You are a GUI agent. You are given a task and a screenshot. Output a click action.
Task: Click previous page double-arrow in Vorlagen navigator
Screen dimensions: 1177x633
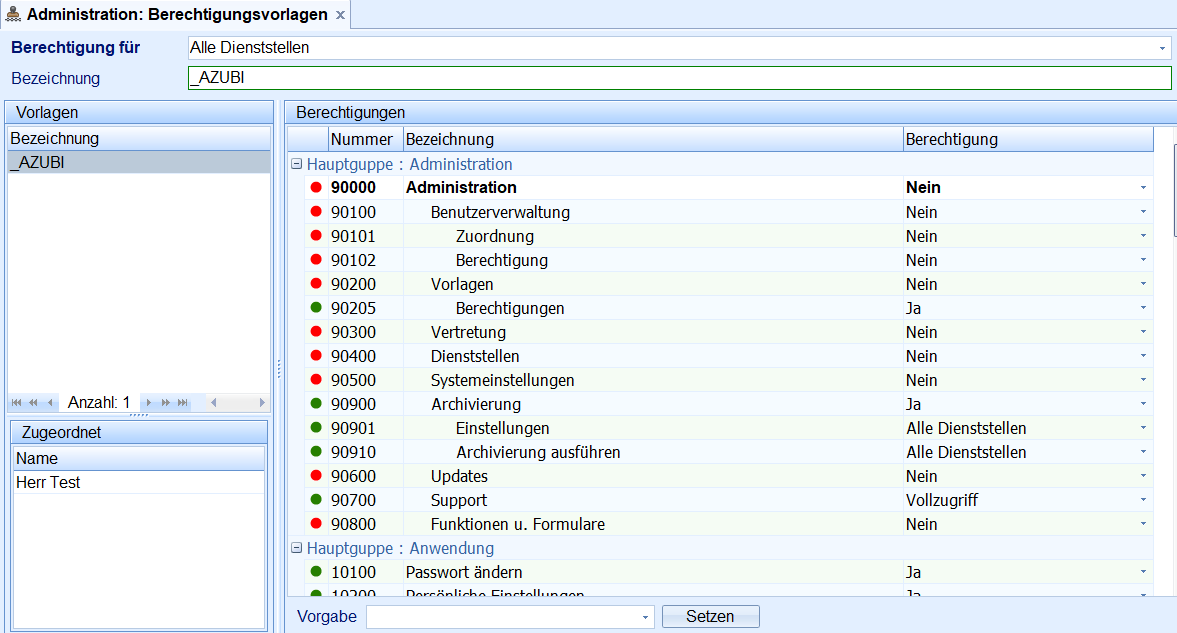click(33, 403)
